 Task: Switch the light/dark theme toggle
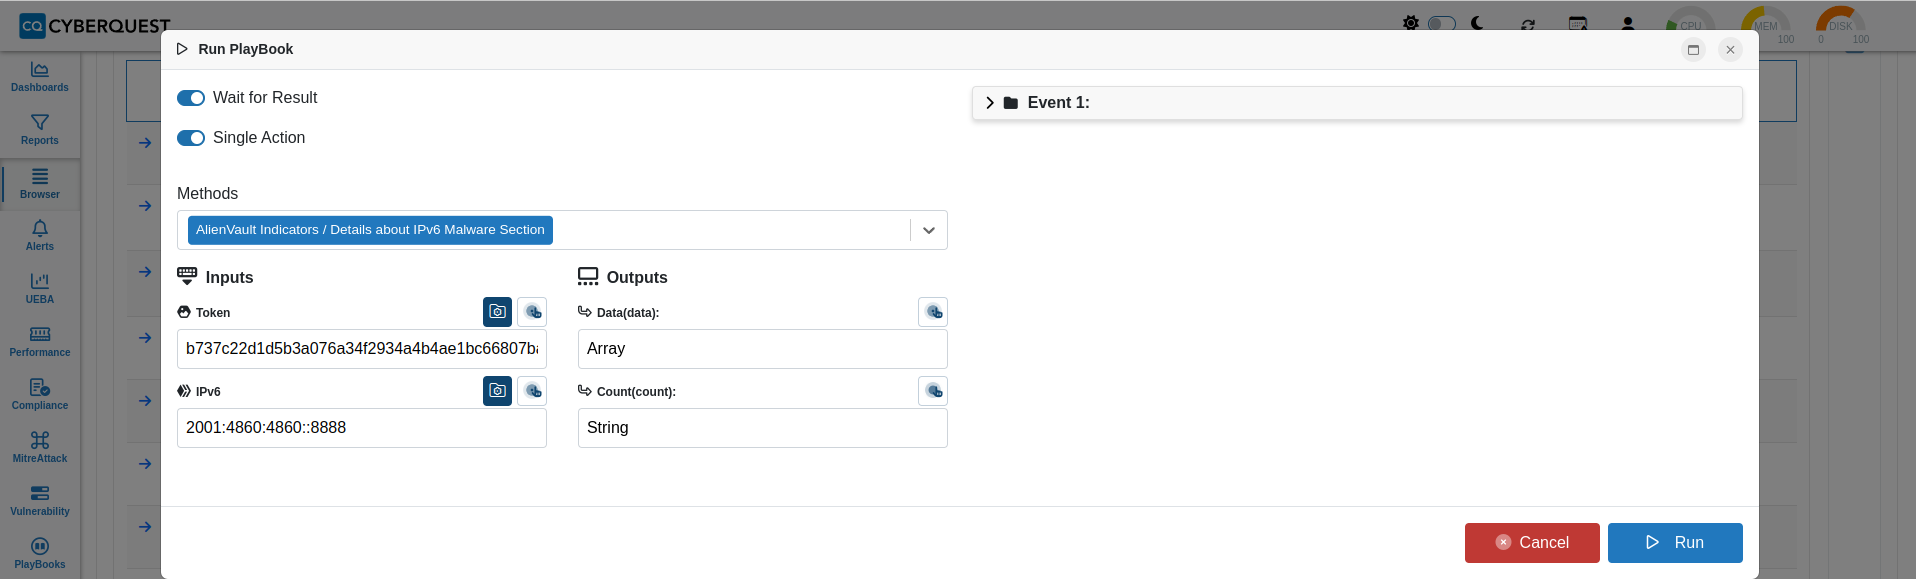coord(1441,23)
